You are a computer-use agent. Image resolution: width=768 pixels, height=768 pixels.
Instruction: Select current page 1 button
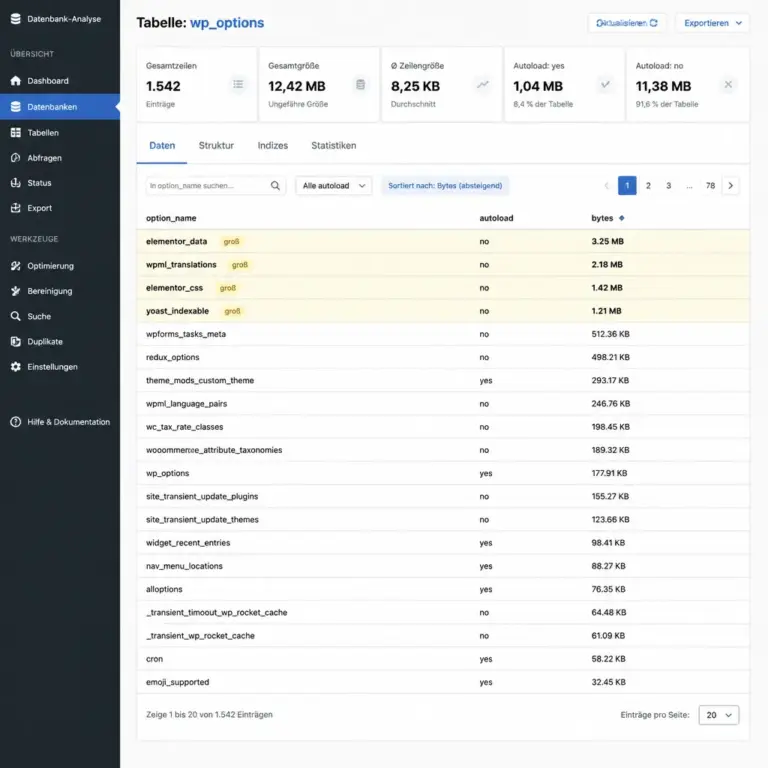627,186
